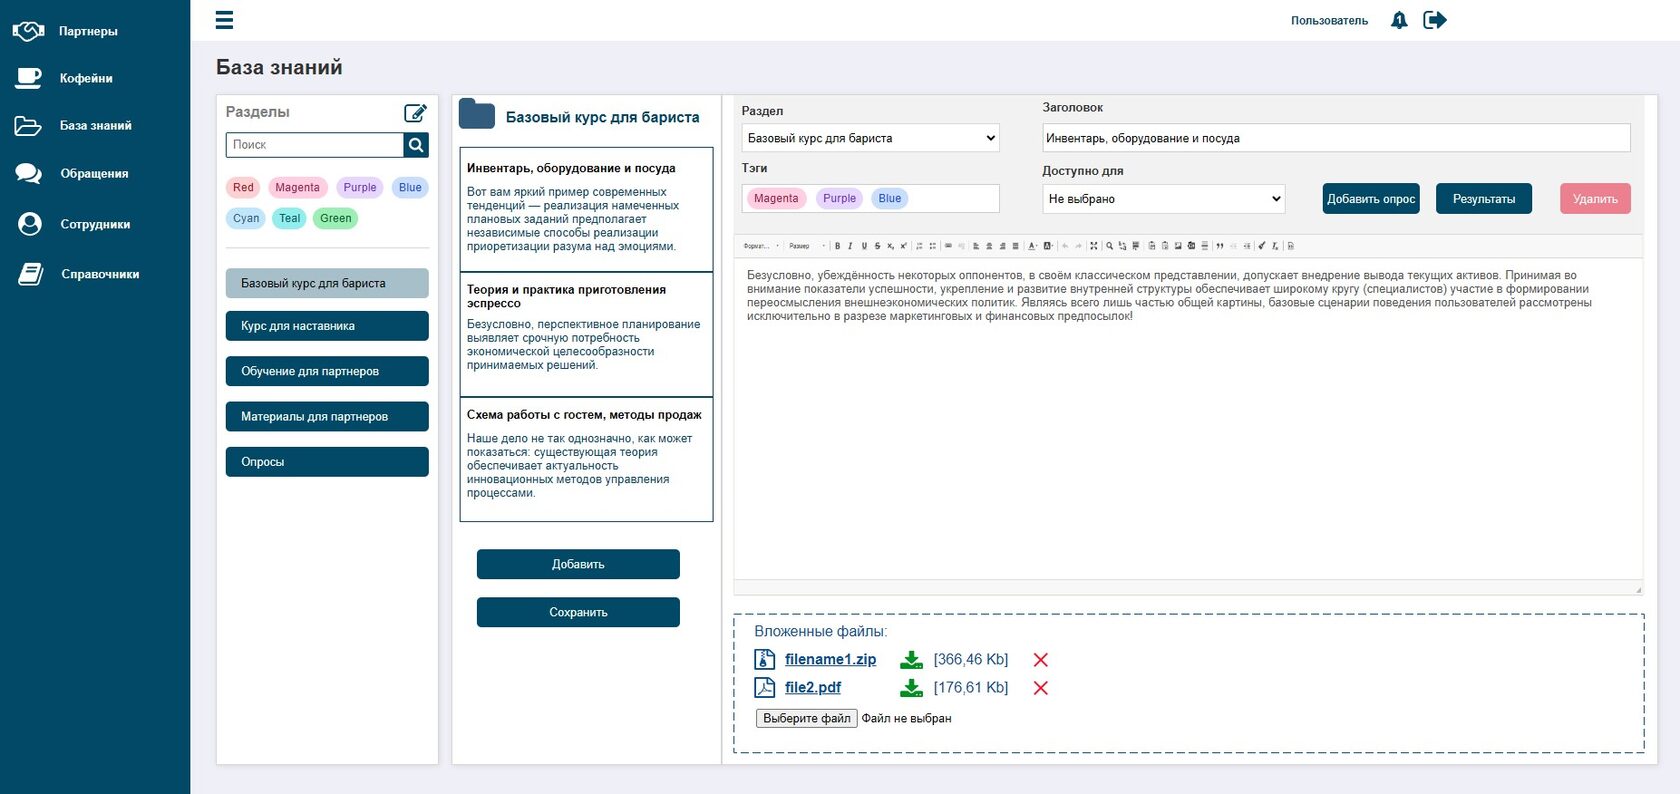Click the Заголовок title input field

[x=1336, y=138]
